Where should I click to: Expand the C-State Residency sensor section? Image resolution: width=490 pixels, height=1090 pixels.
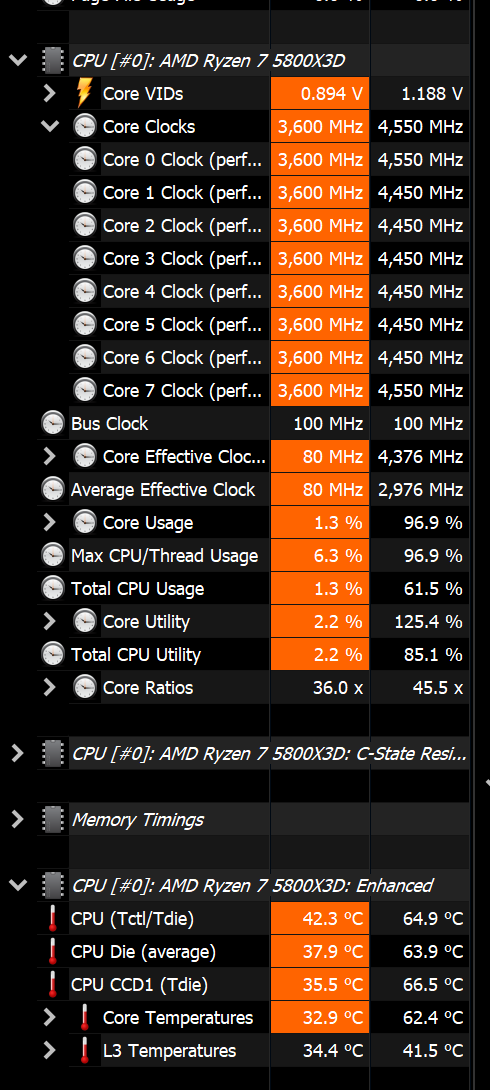pos(18,754)
